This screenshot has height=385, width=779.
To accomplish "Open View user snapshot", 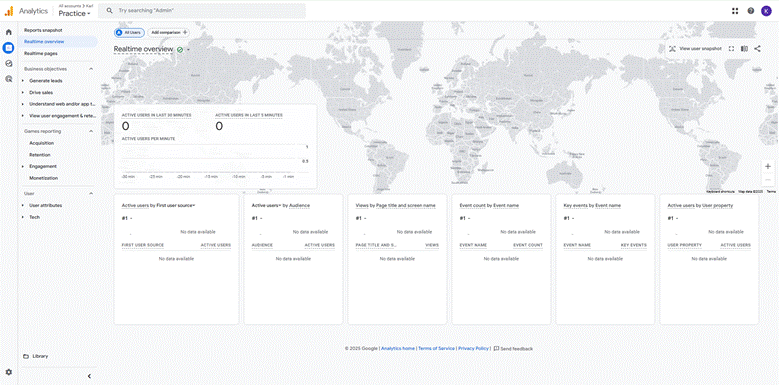I will pos(695,49).
